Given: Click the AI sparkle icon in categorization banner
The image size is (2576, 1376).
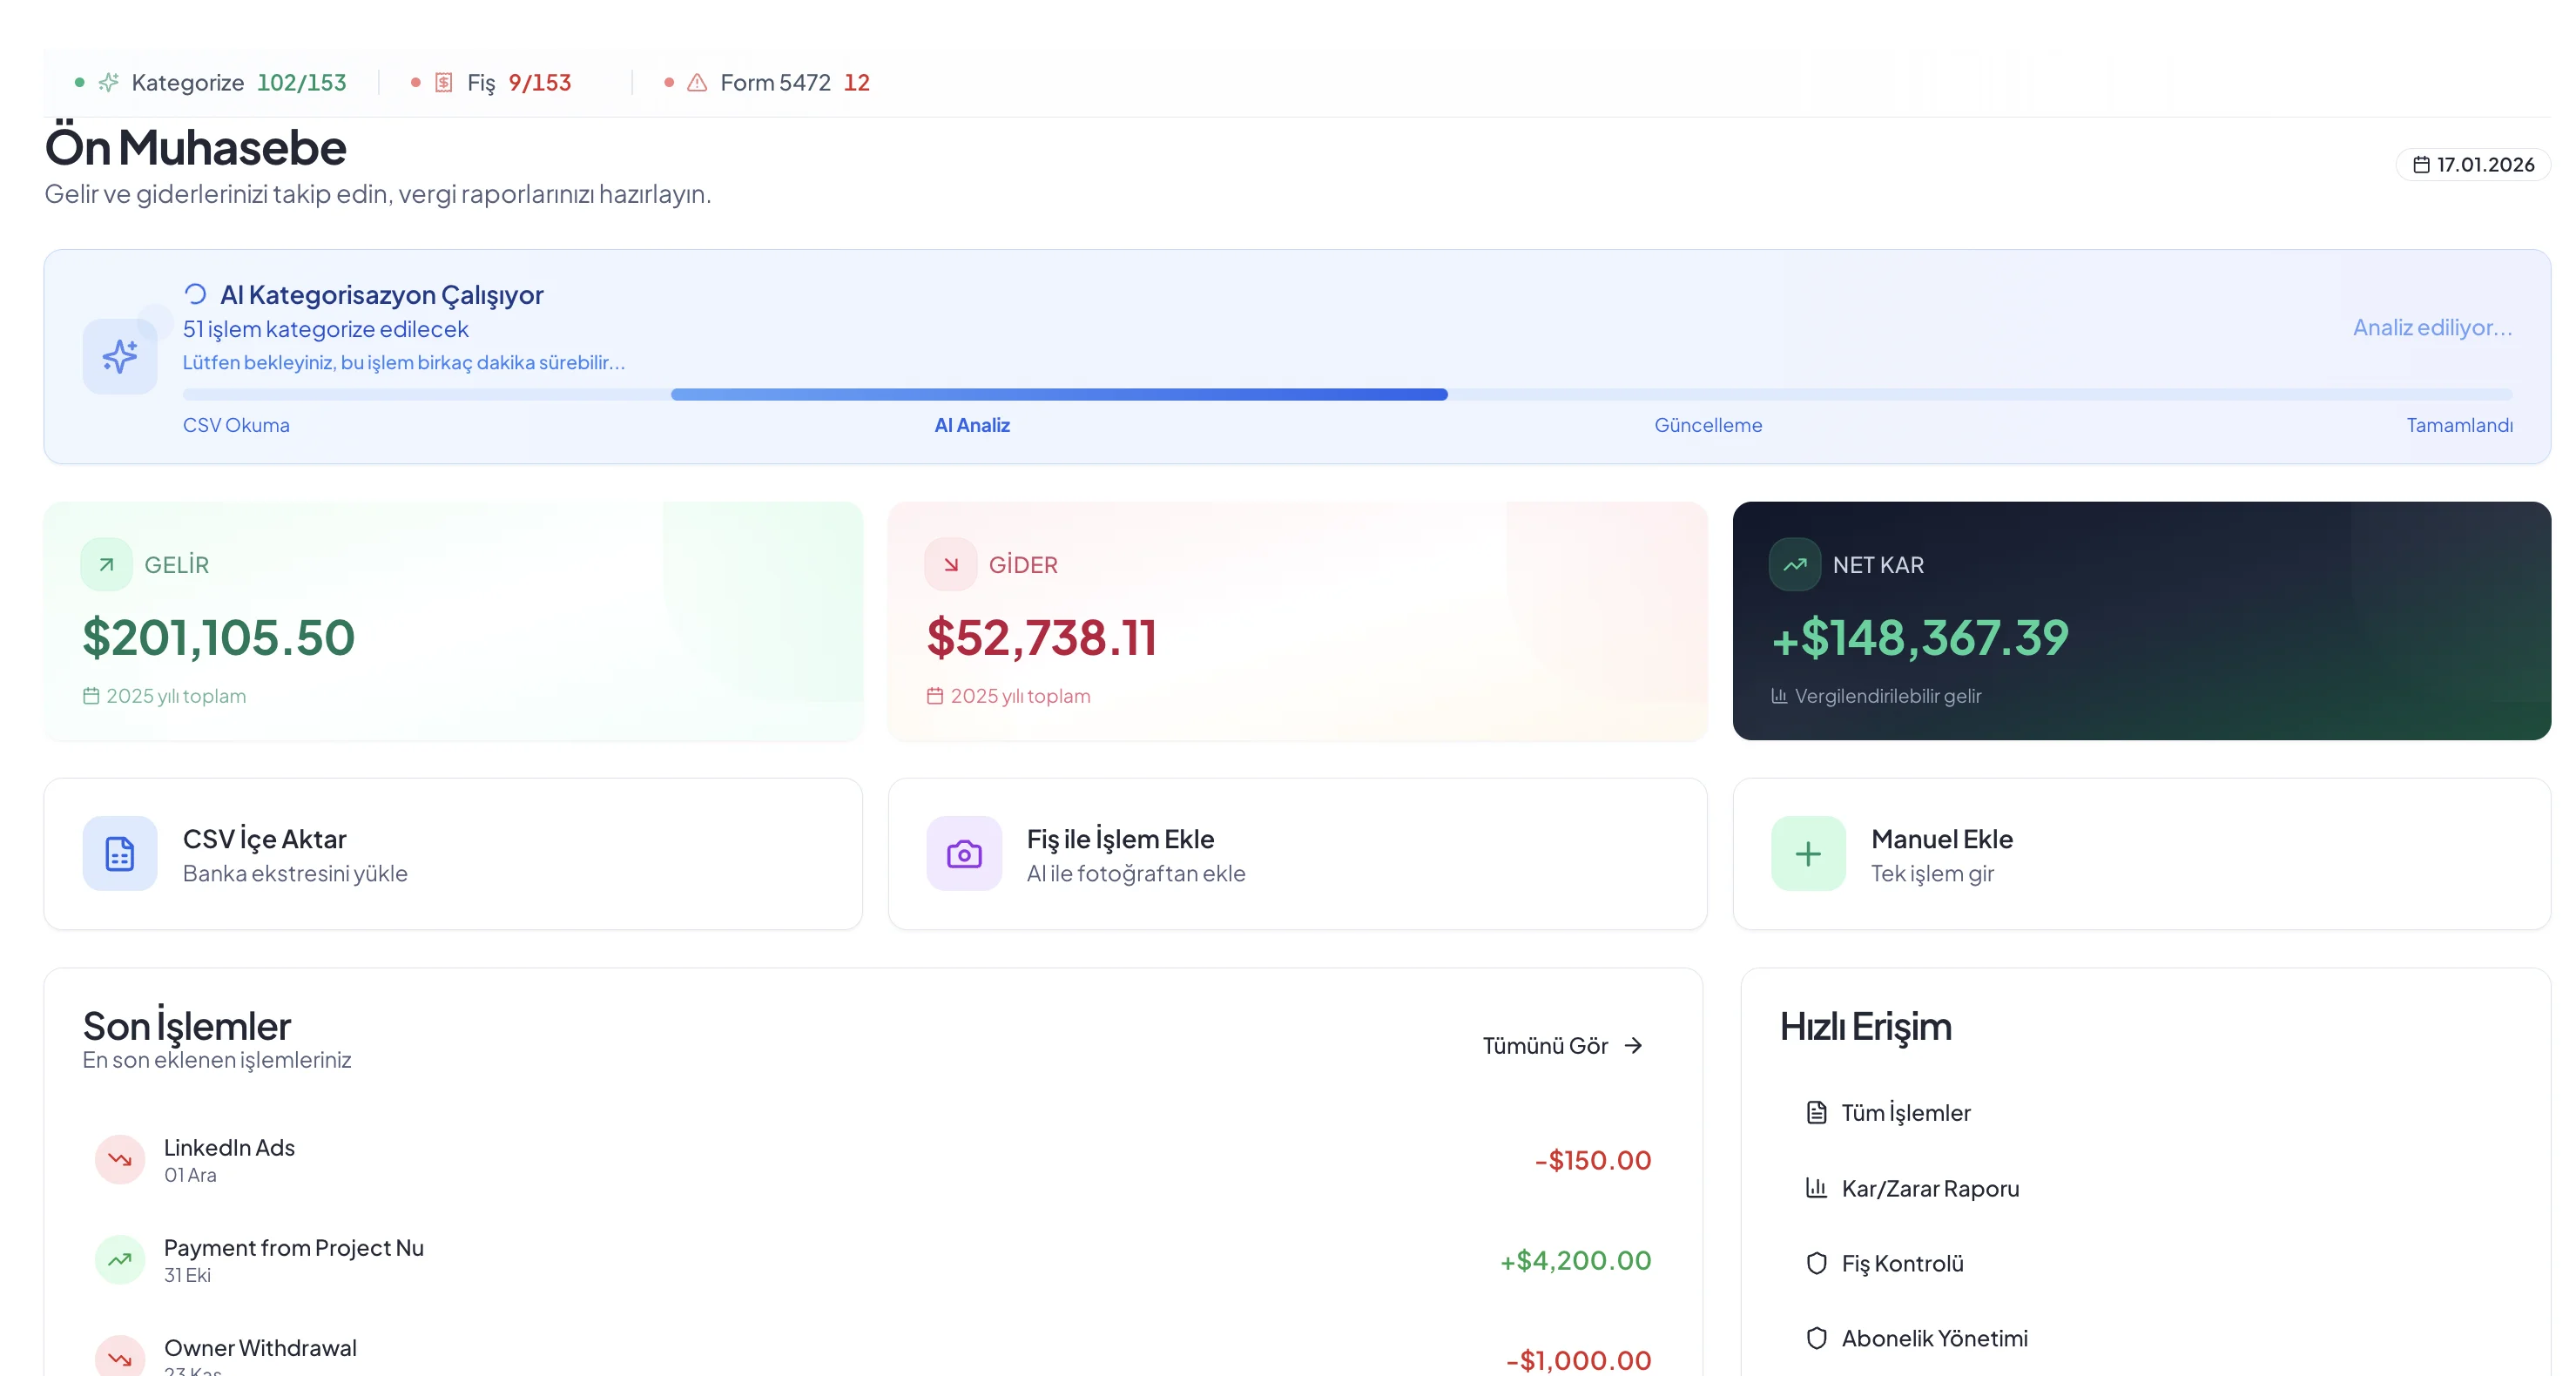Looking at the screenshot, I should 119,356.
